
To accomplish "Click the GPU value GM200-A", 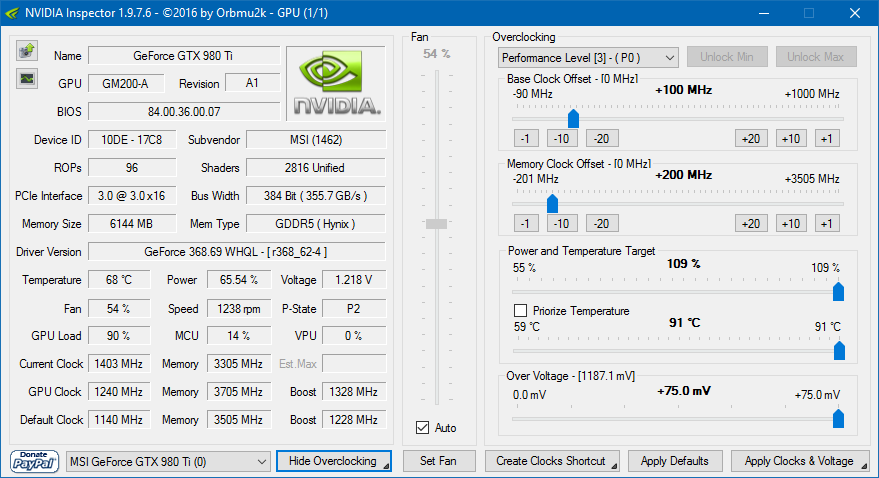I will (126, 83).
